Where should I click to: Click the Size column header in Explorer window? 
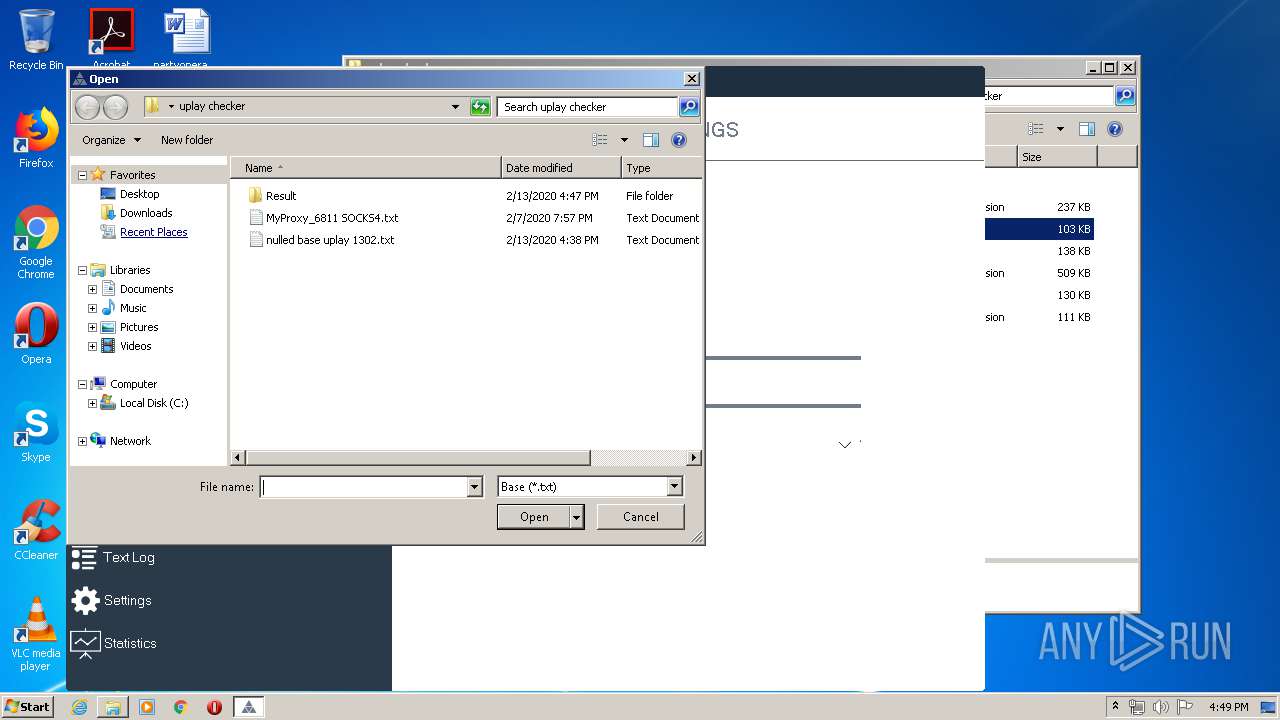tap(1057, 157)
